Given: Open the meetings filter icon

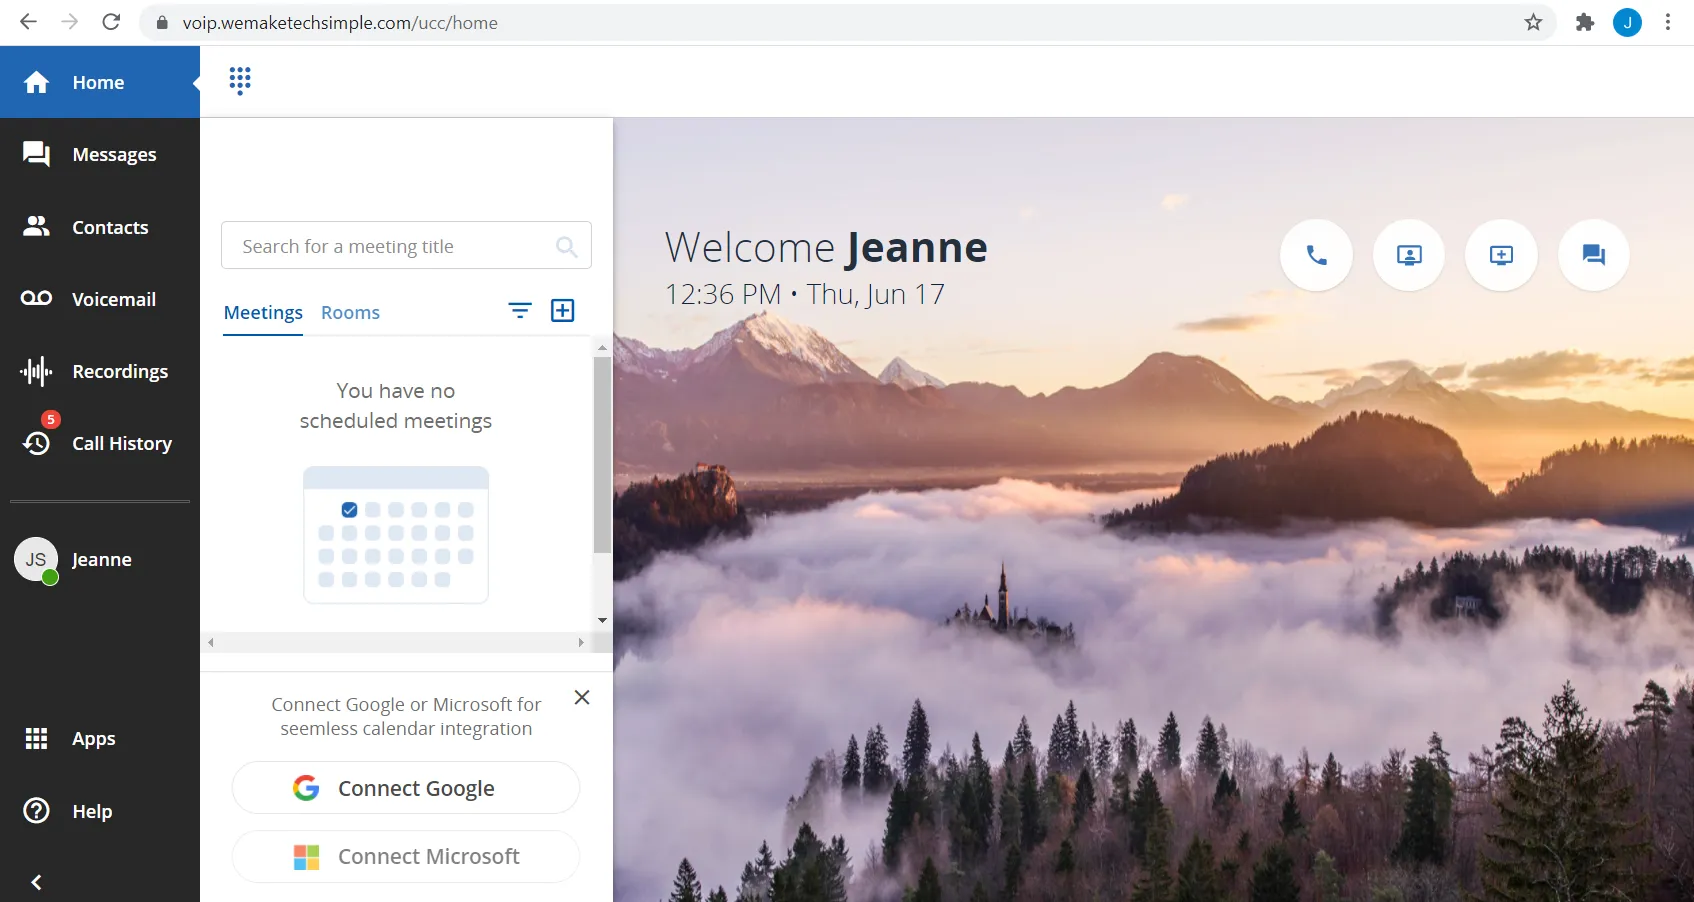Looking at the screenshot, I should tap(520, 311).
